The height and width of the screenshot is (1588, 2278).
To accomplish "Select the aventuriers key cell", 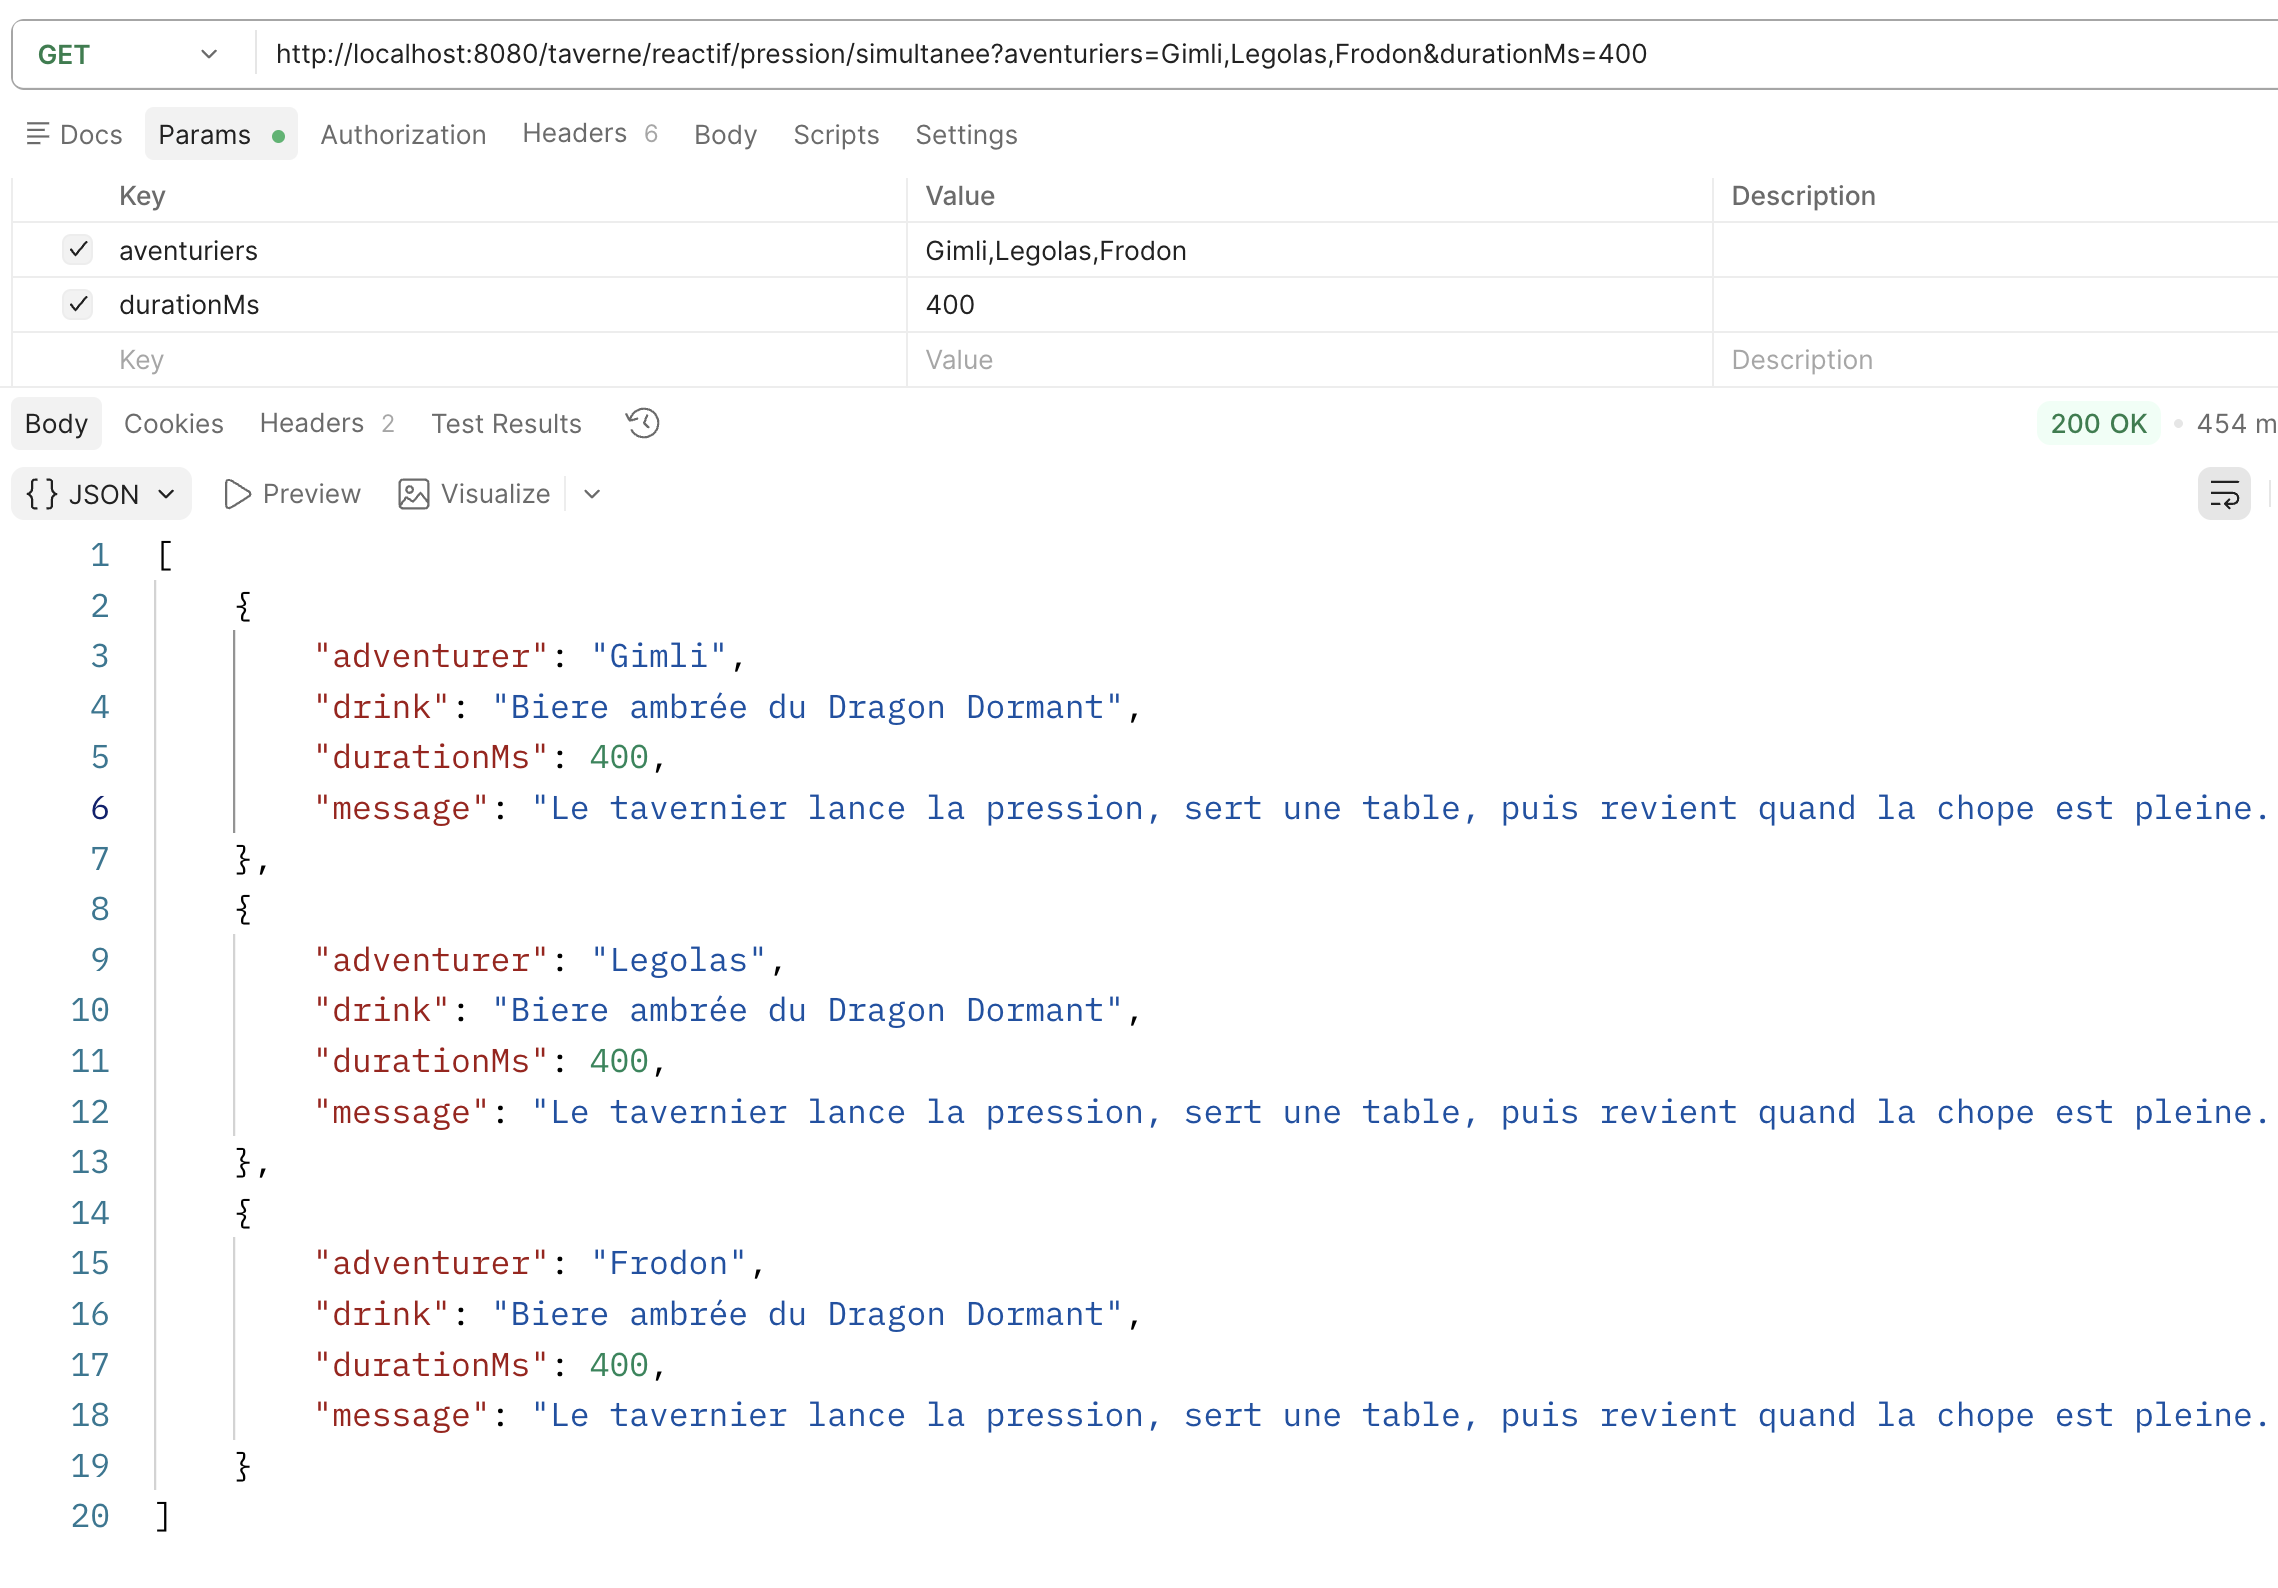I will [508, 250].
